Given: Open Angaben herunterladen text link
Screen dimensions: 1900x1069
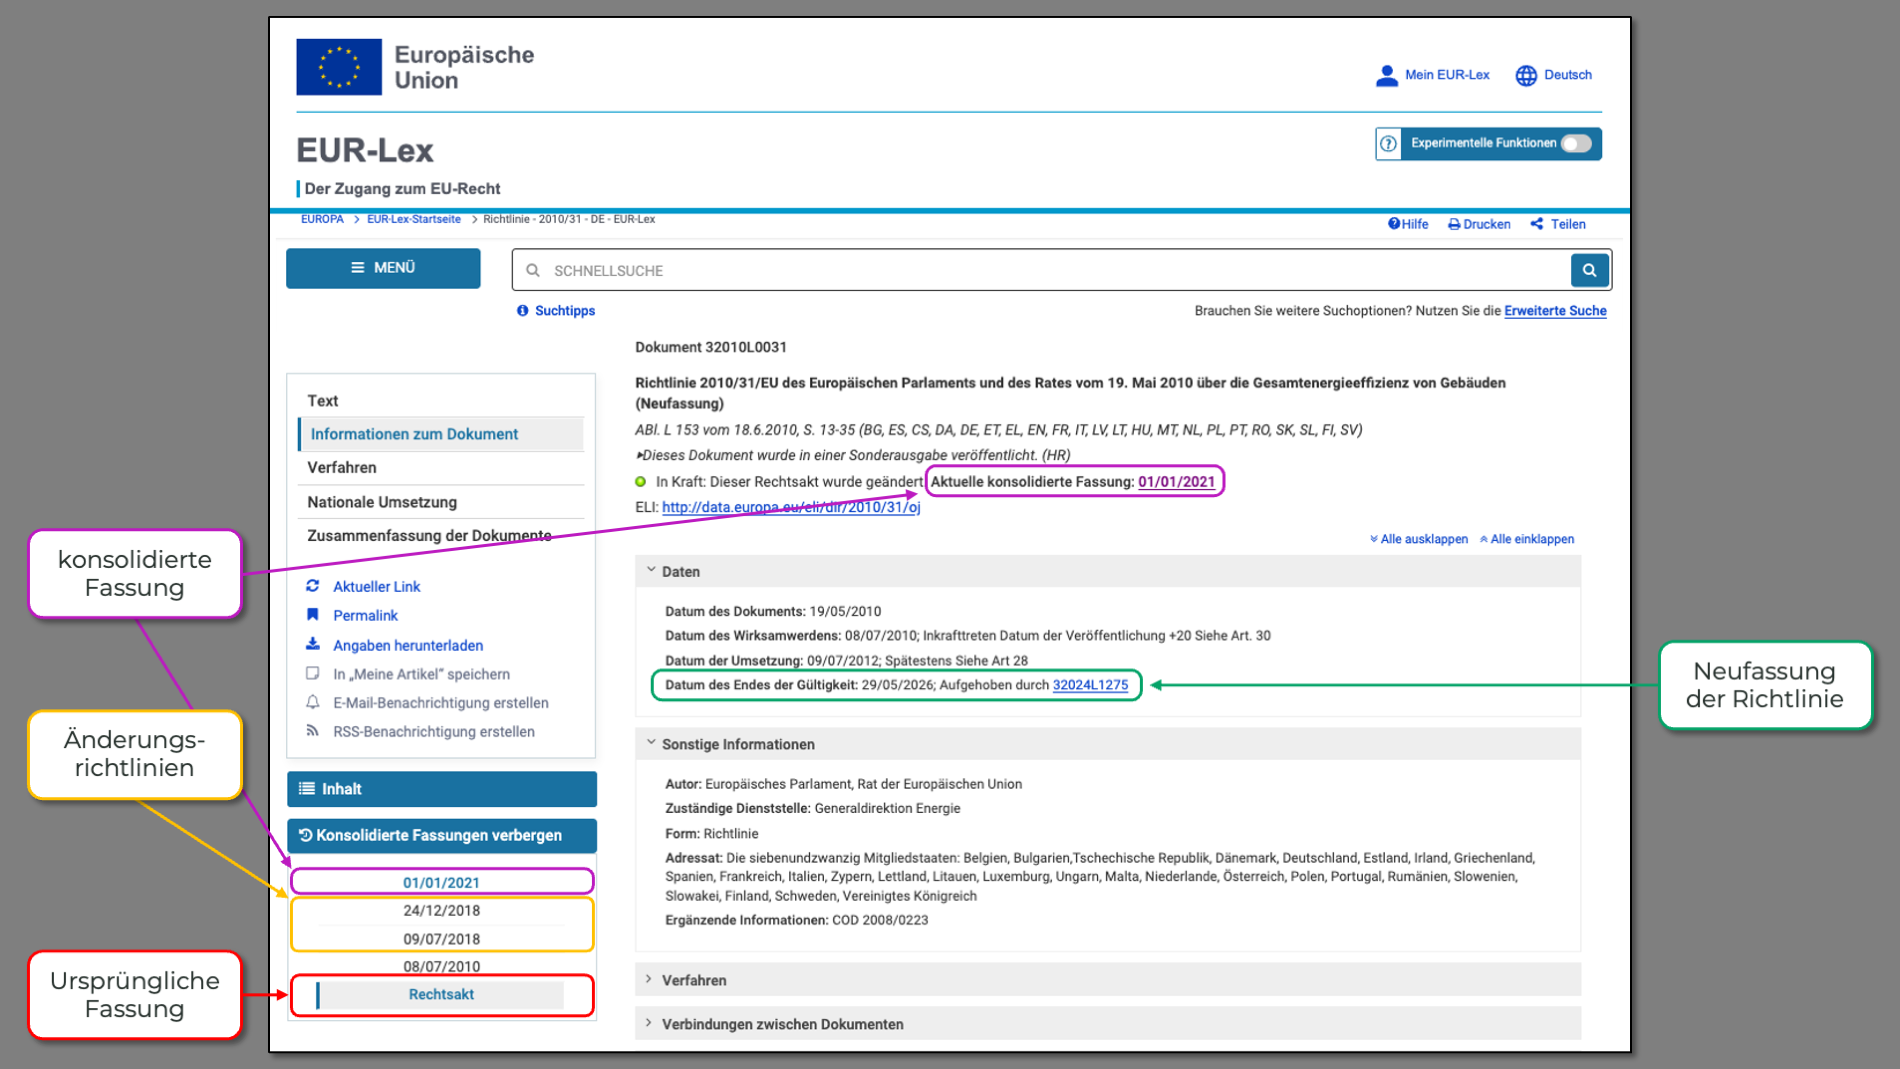Looking at the screenshot, I should click(408, 646).
